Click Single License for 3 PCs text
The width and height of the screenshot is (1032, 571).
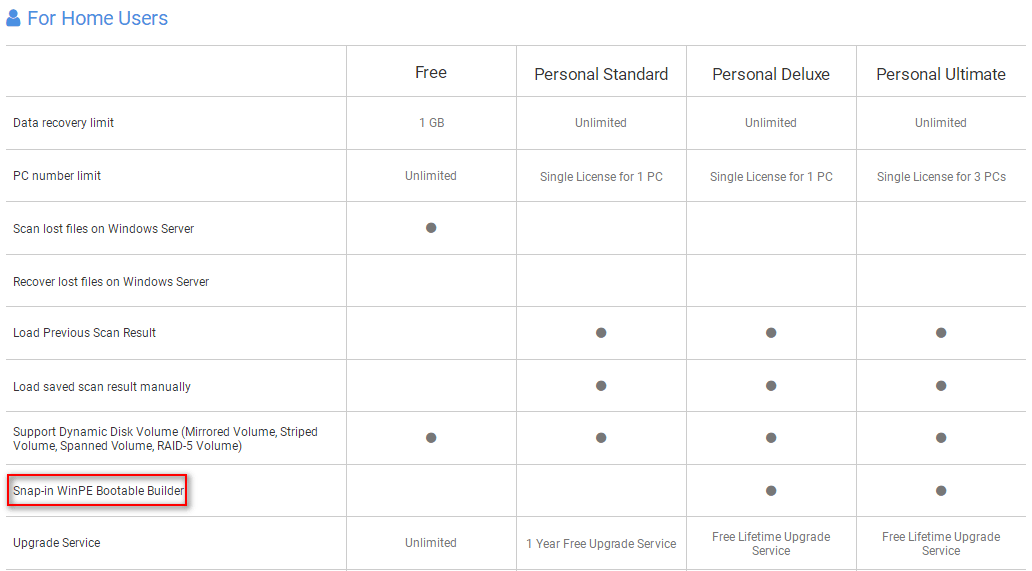click(941, 177)
